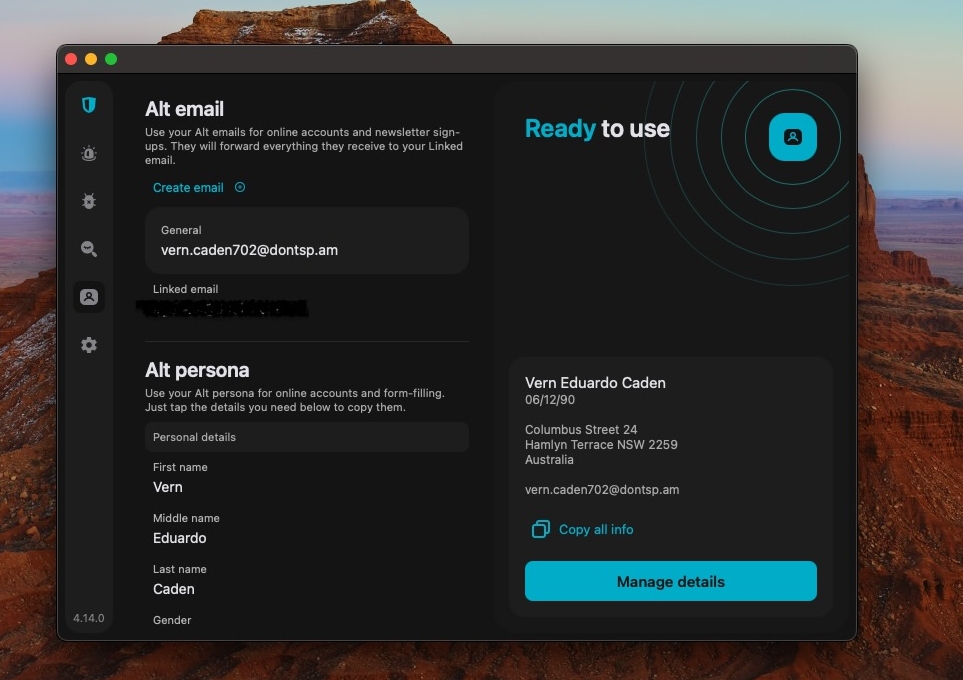Open the Alerts bell icon in sidebar

tap(88, 153)
